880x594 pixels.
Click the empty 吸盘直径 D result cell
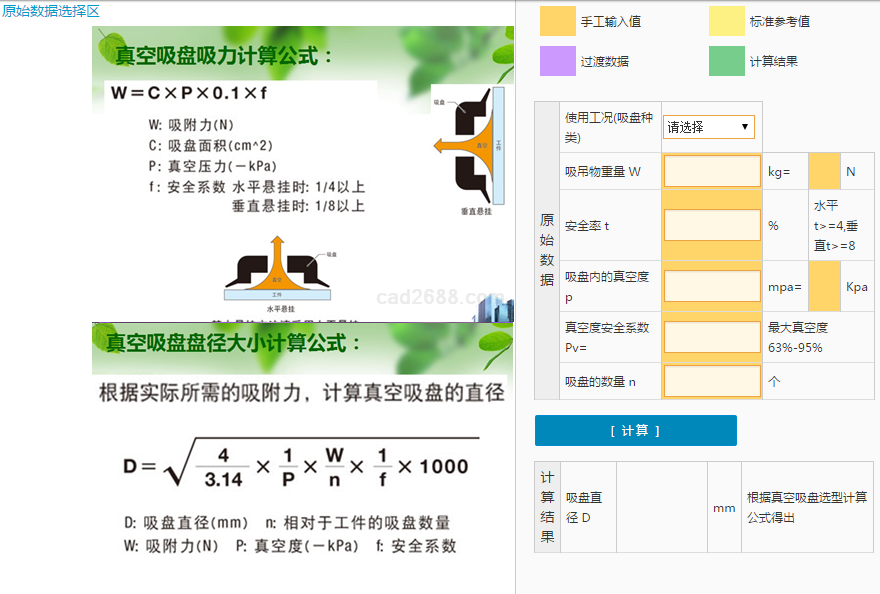click(661, 507)
